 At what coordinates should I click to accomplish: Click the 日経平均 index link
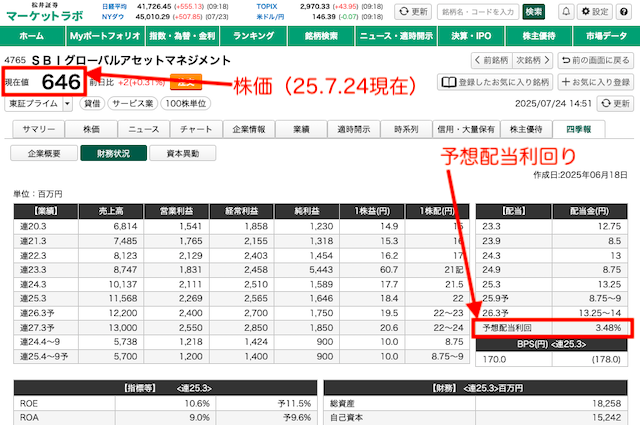[114, 7]
